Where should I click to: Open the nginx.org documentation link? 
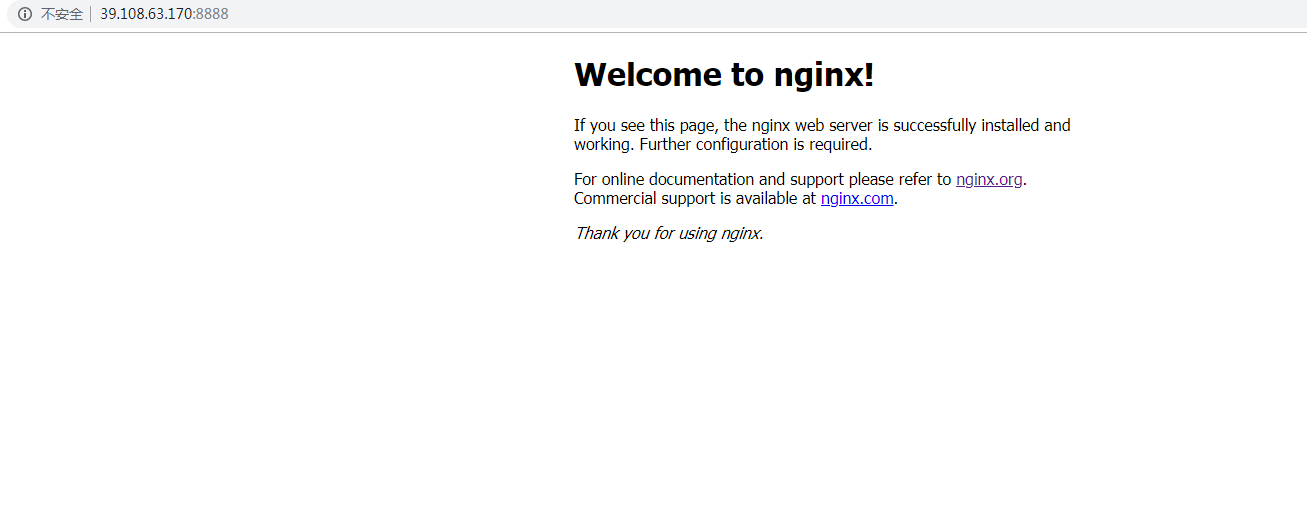point(989,180)
